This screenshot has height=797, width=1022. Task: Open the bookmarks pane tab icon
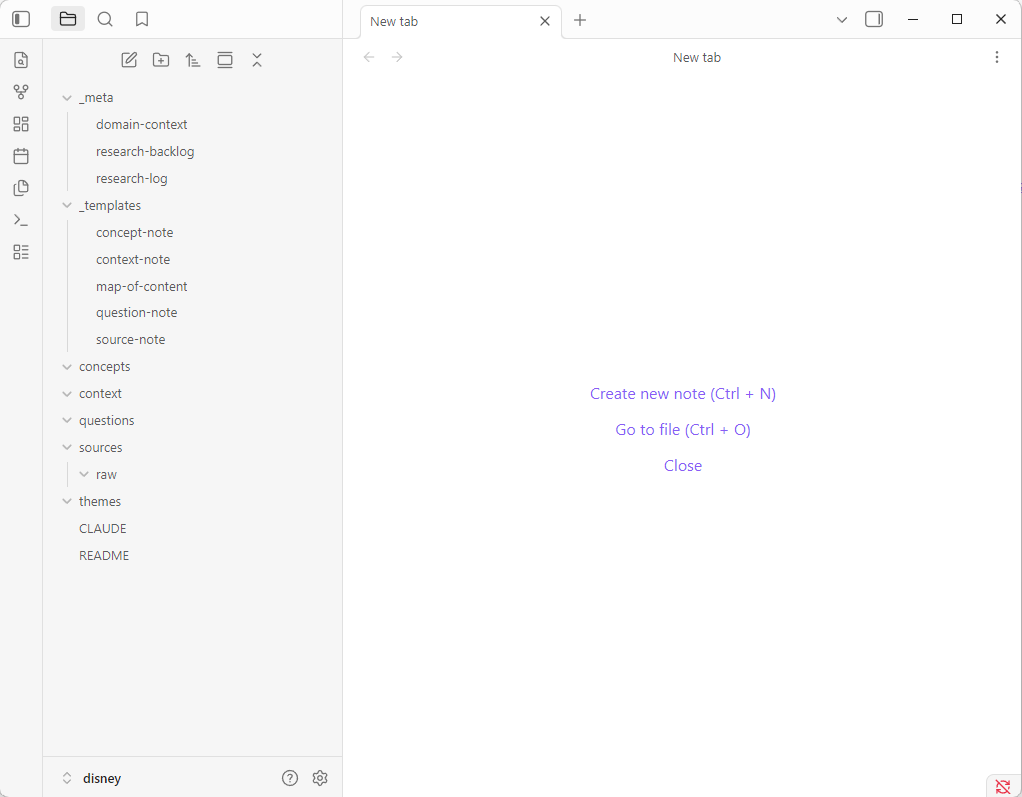point(142,19)
